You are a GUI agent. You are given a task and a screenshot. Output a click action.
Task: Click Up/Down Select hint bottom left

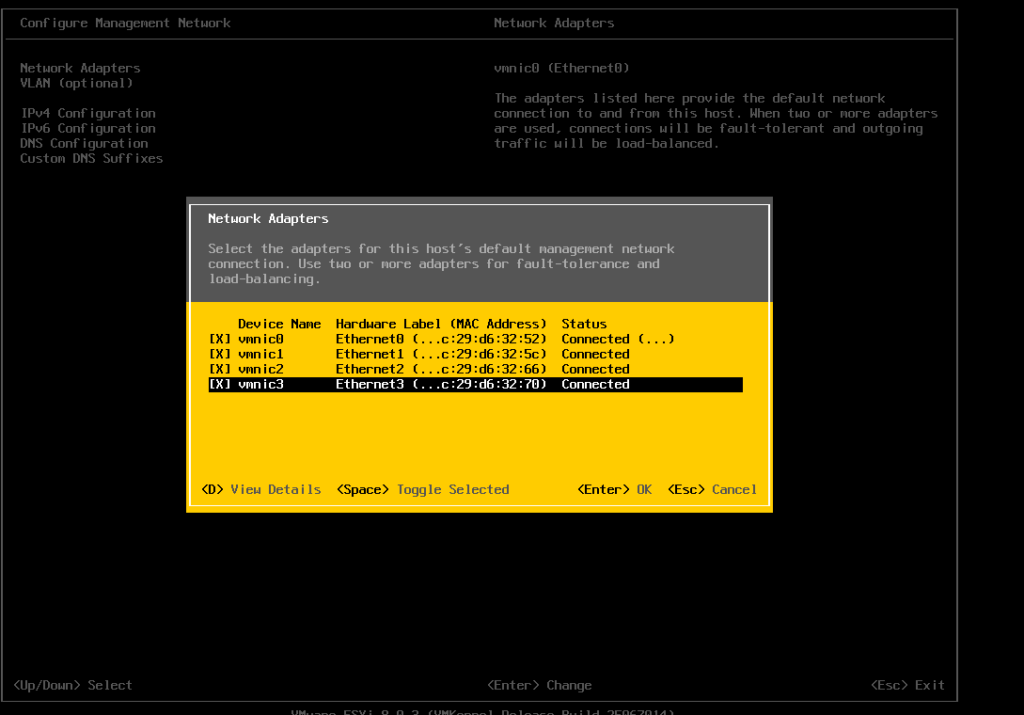pos(72,685)
